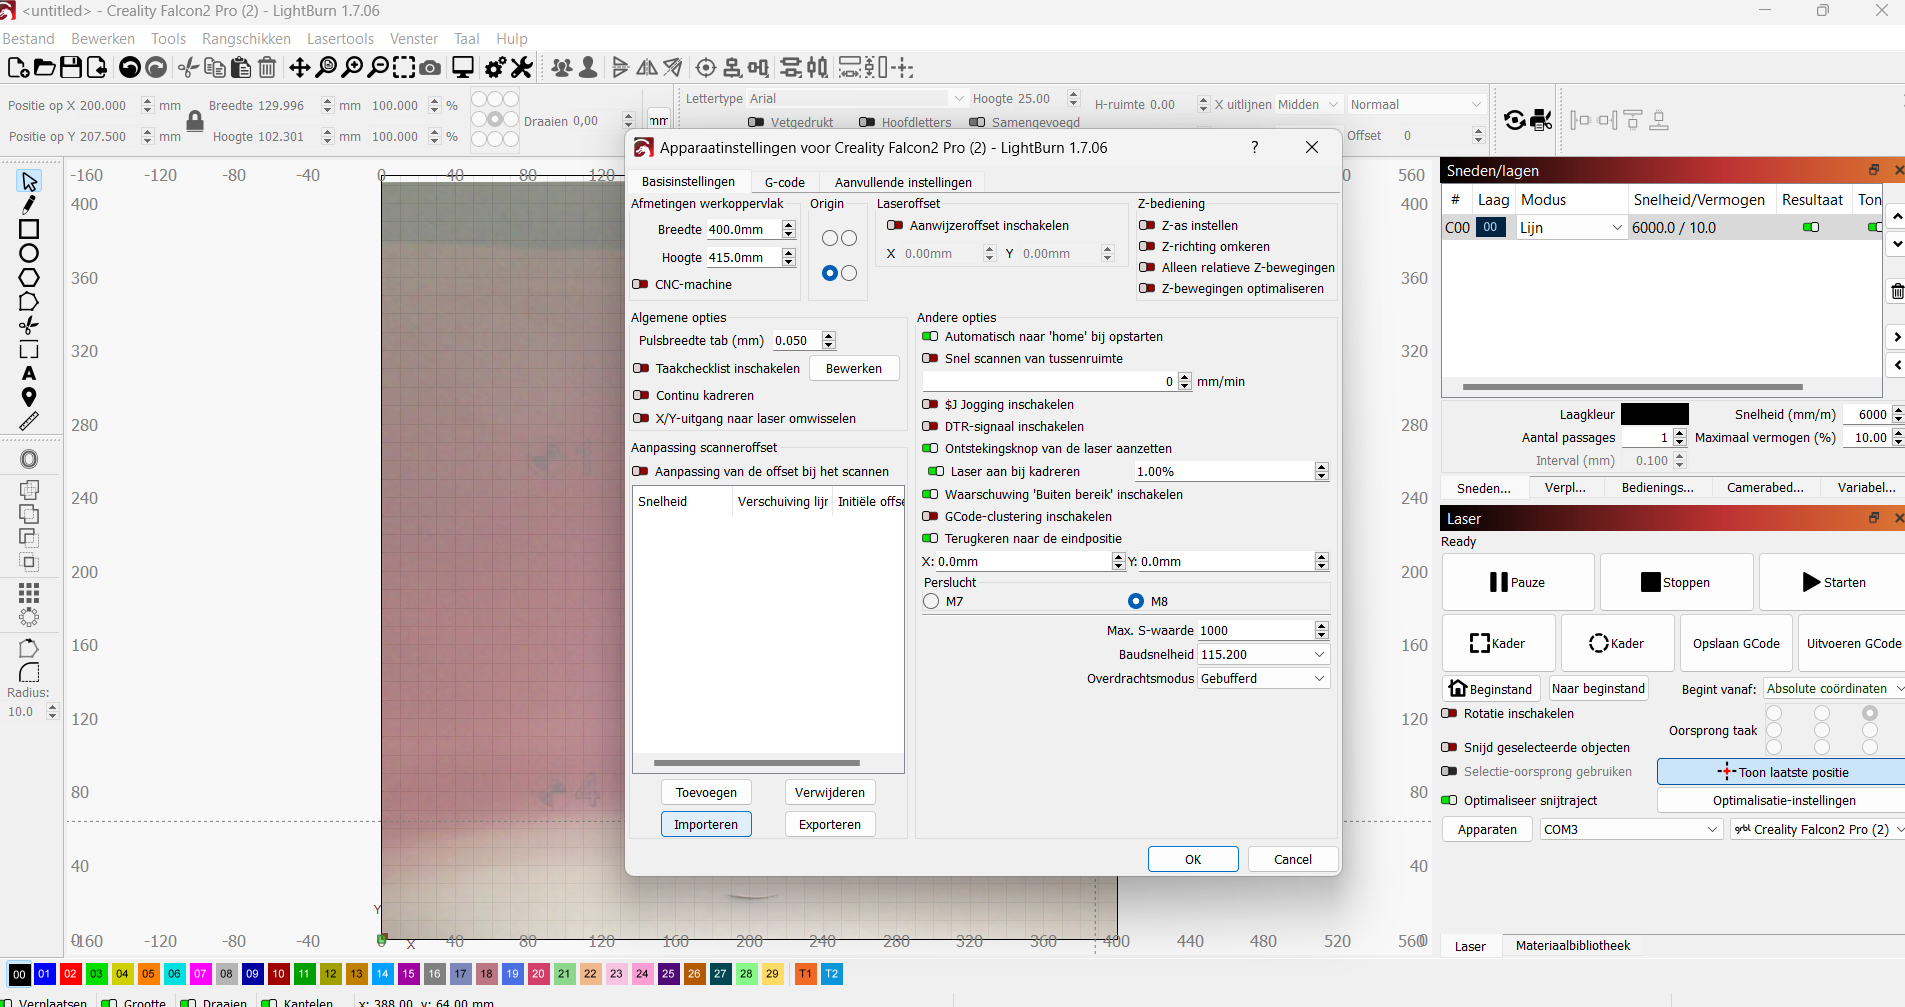The height and width of the screenshot is (1007, 1905).
Task: Click the lock aspect ratio padlock
Action: [195, 121]
